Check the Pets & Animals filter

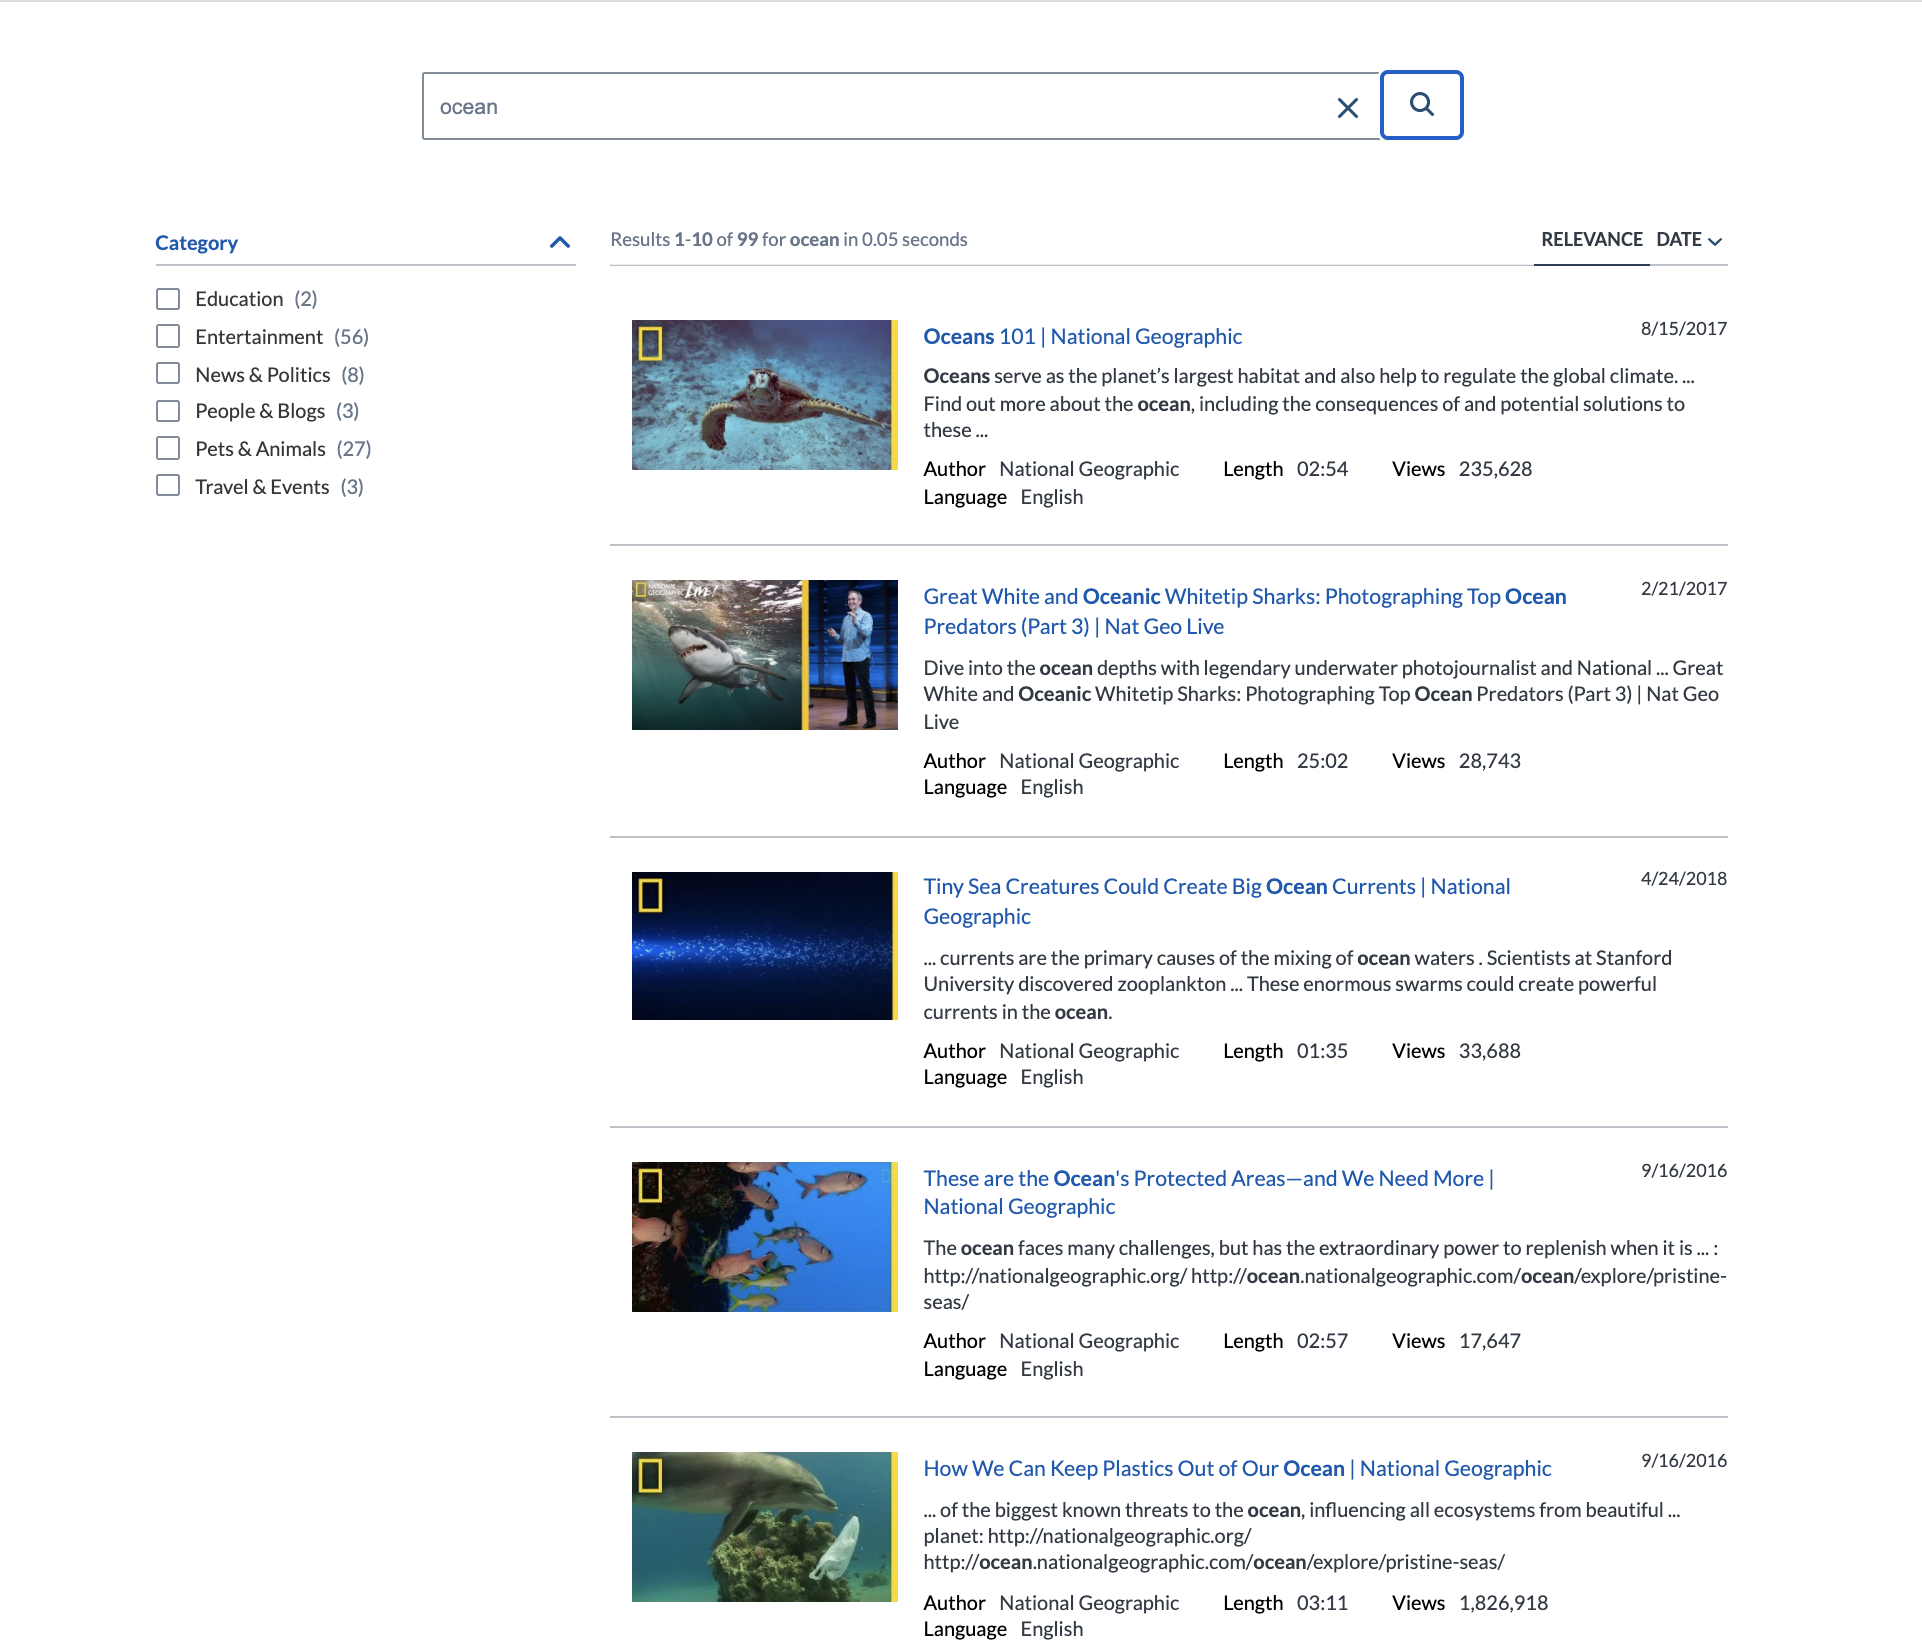168,448
